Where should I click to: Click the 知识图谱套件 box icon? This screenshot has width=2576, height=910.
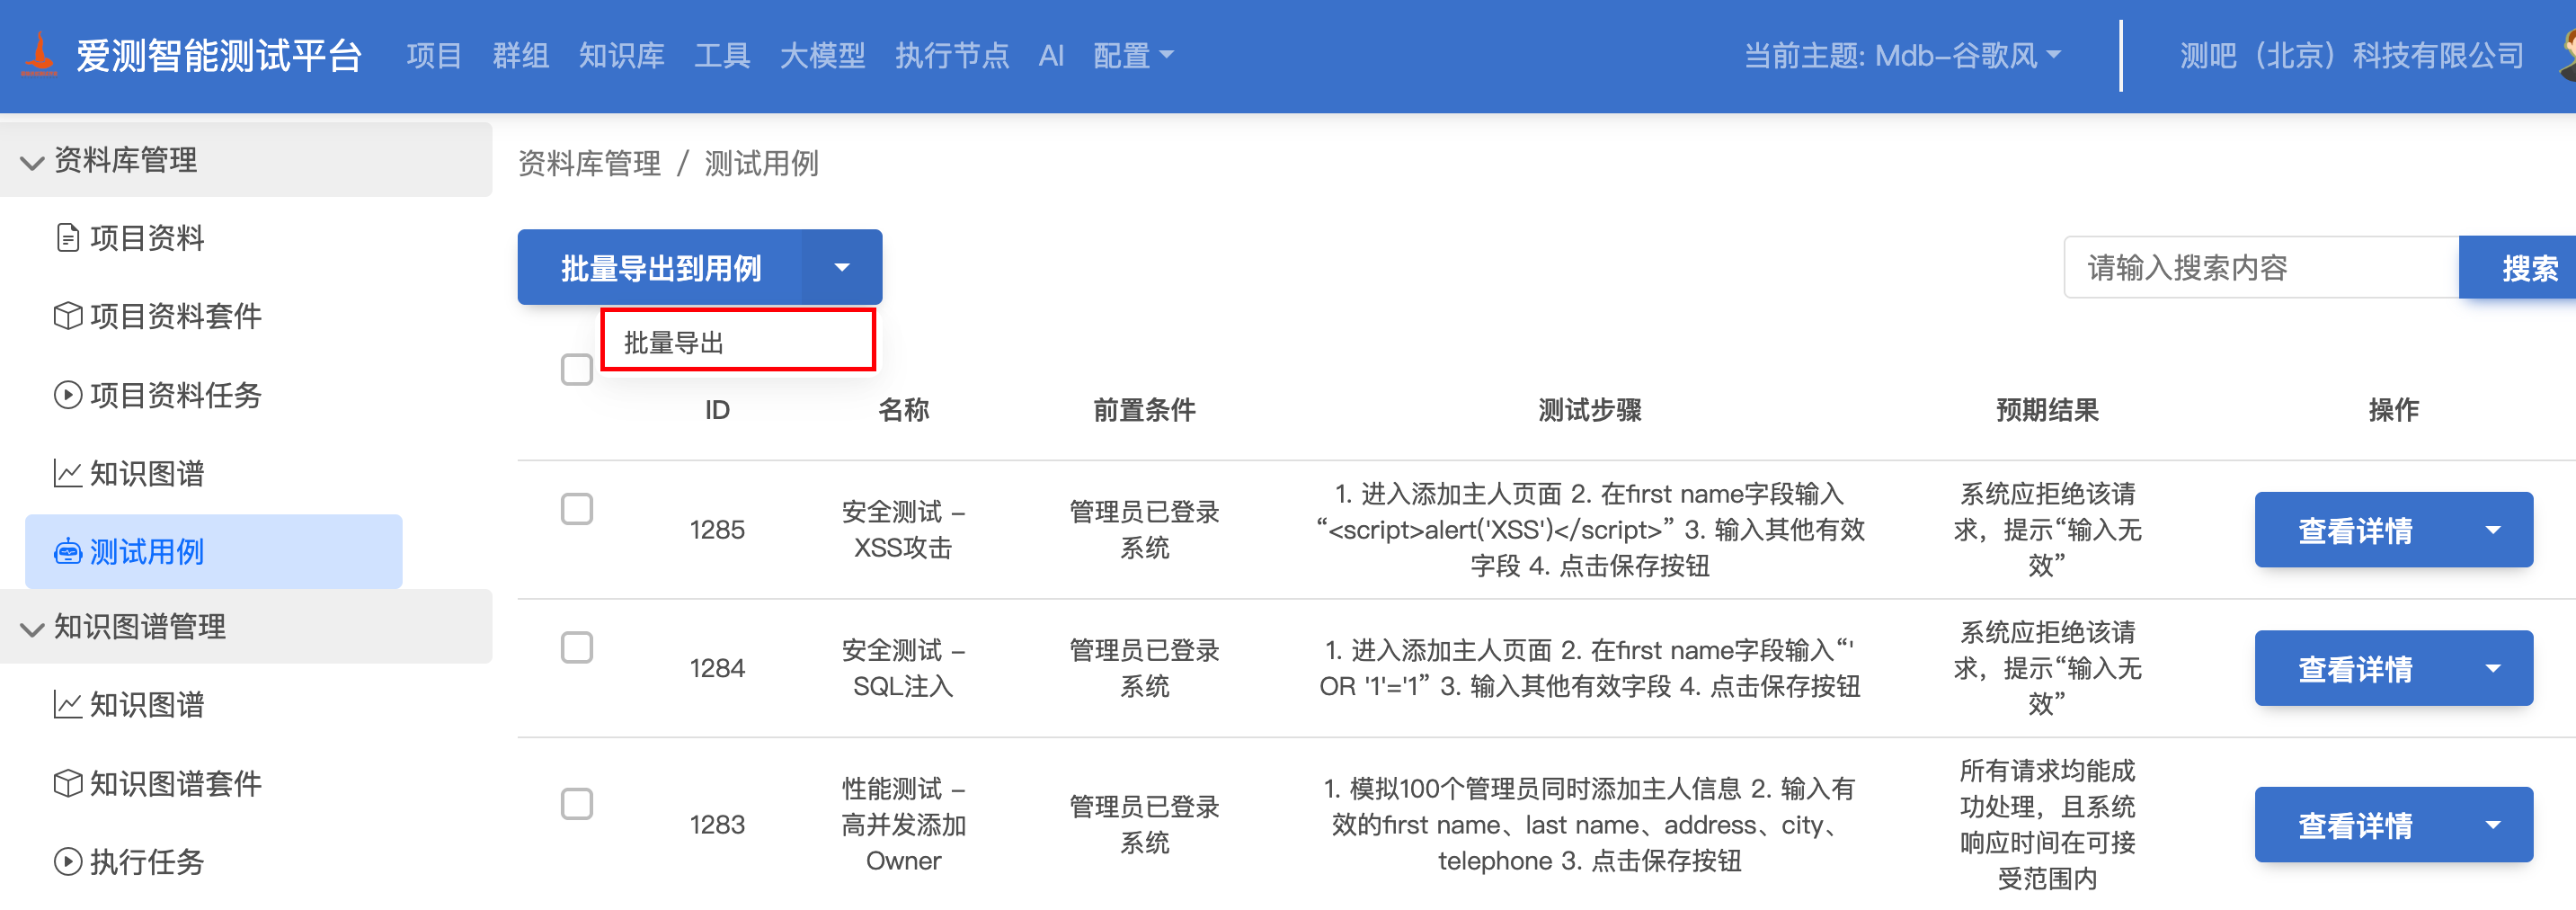click(x=67, y=783)
